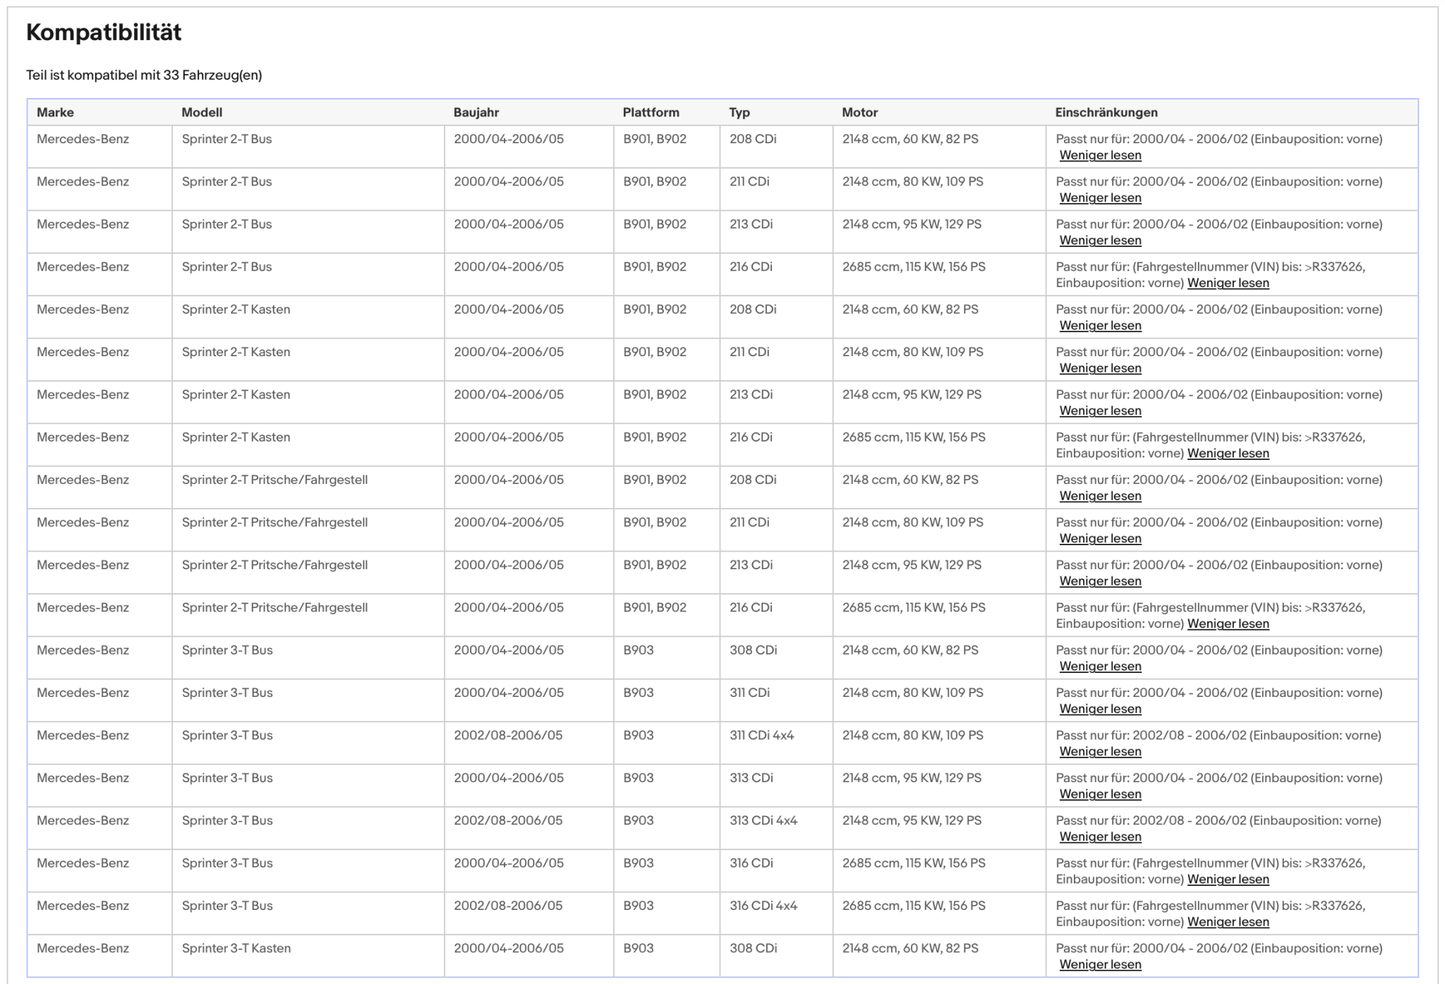Click 'Weniger lesen' for Sprinter 2-T Kasten 216 CDi

[1227, 453]
